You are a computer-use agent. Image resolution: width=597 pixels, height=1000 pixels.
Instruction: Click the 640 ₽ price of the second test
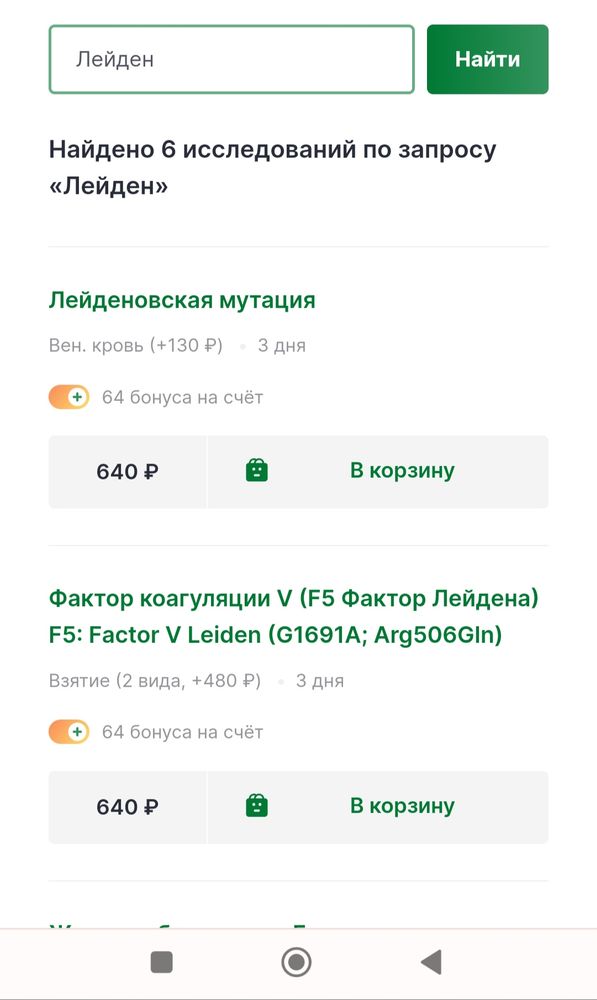[x=127, y=807]
